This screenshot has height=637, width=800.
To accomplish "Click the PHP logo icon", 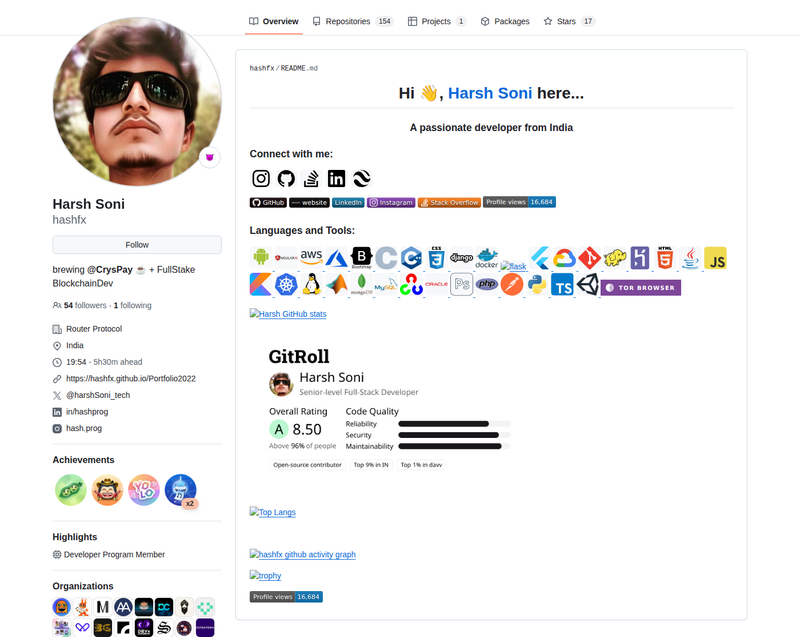I will coord(487,284).
